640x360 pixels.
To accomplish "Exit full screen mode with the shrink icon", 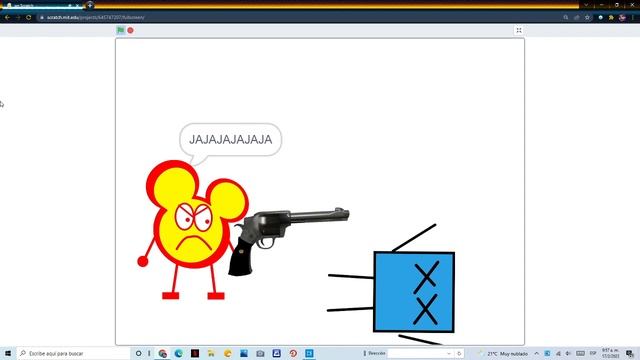I will 519,30.
